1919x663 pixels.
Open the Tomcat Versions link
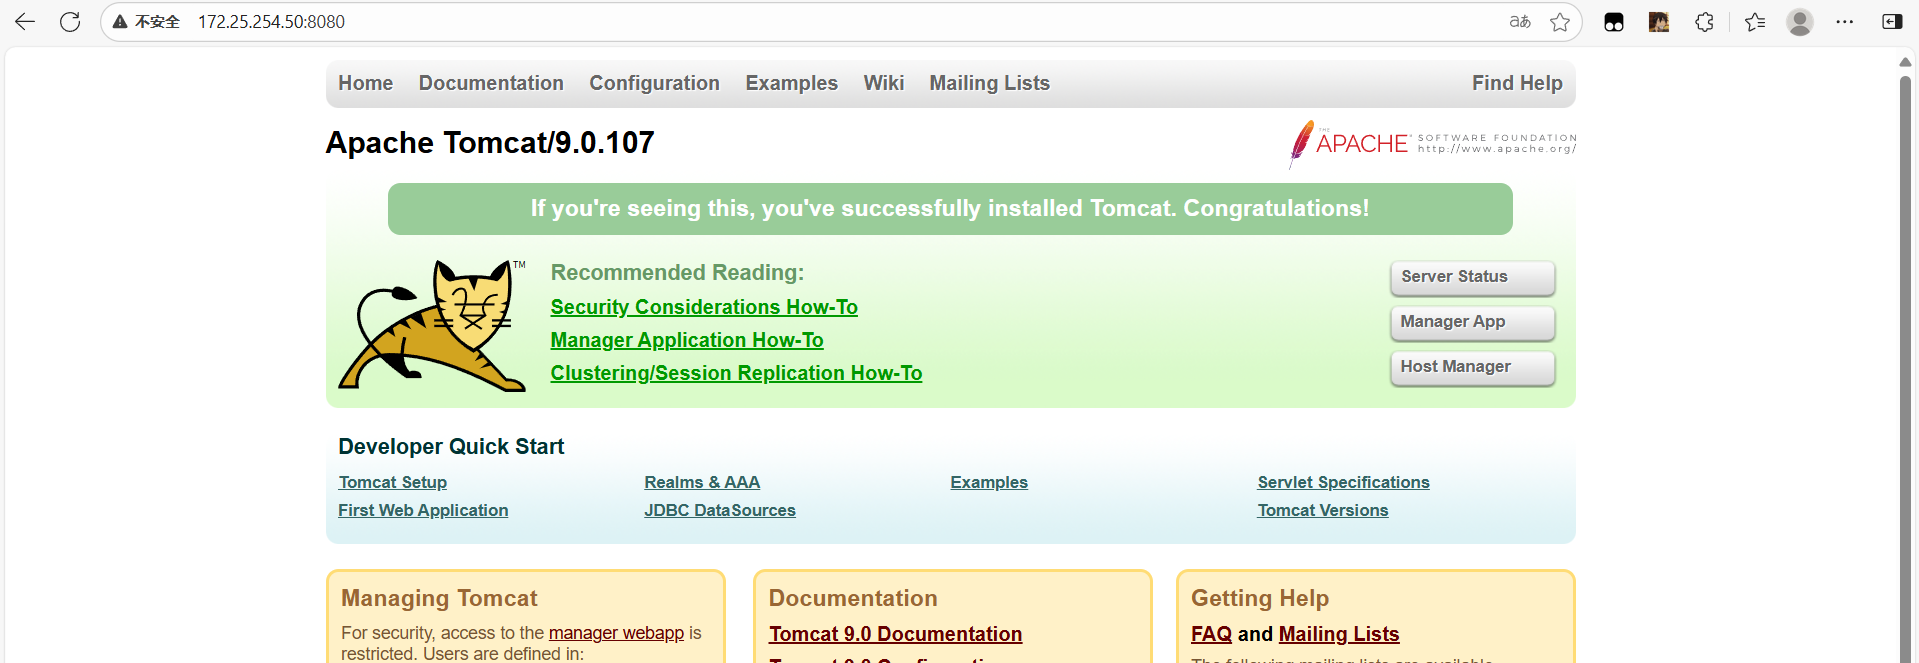(x=1323, y=510)
